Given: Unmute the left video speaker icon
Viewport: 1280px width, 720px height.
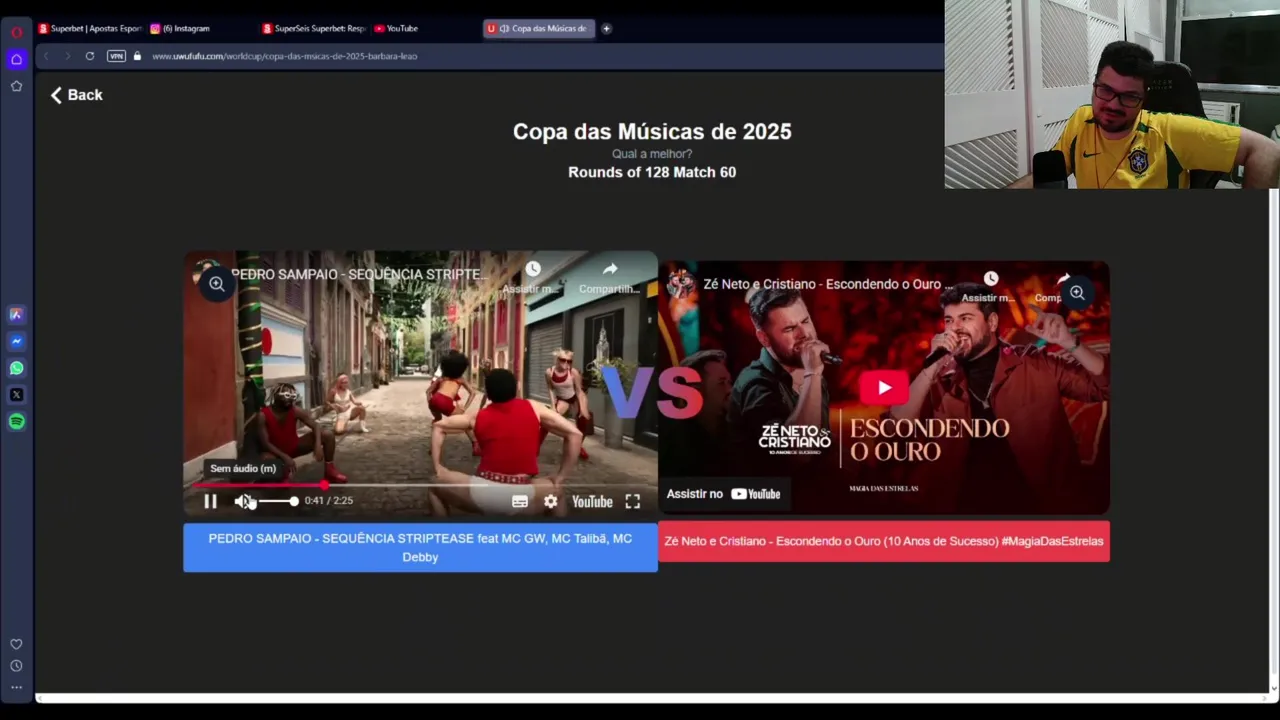Looking at the screenshot, I should [243, 501].
